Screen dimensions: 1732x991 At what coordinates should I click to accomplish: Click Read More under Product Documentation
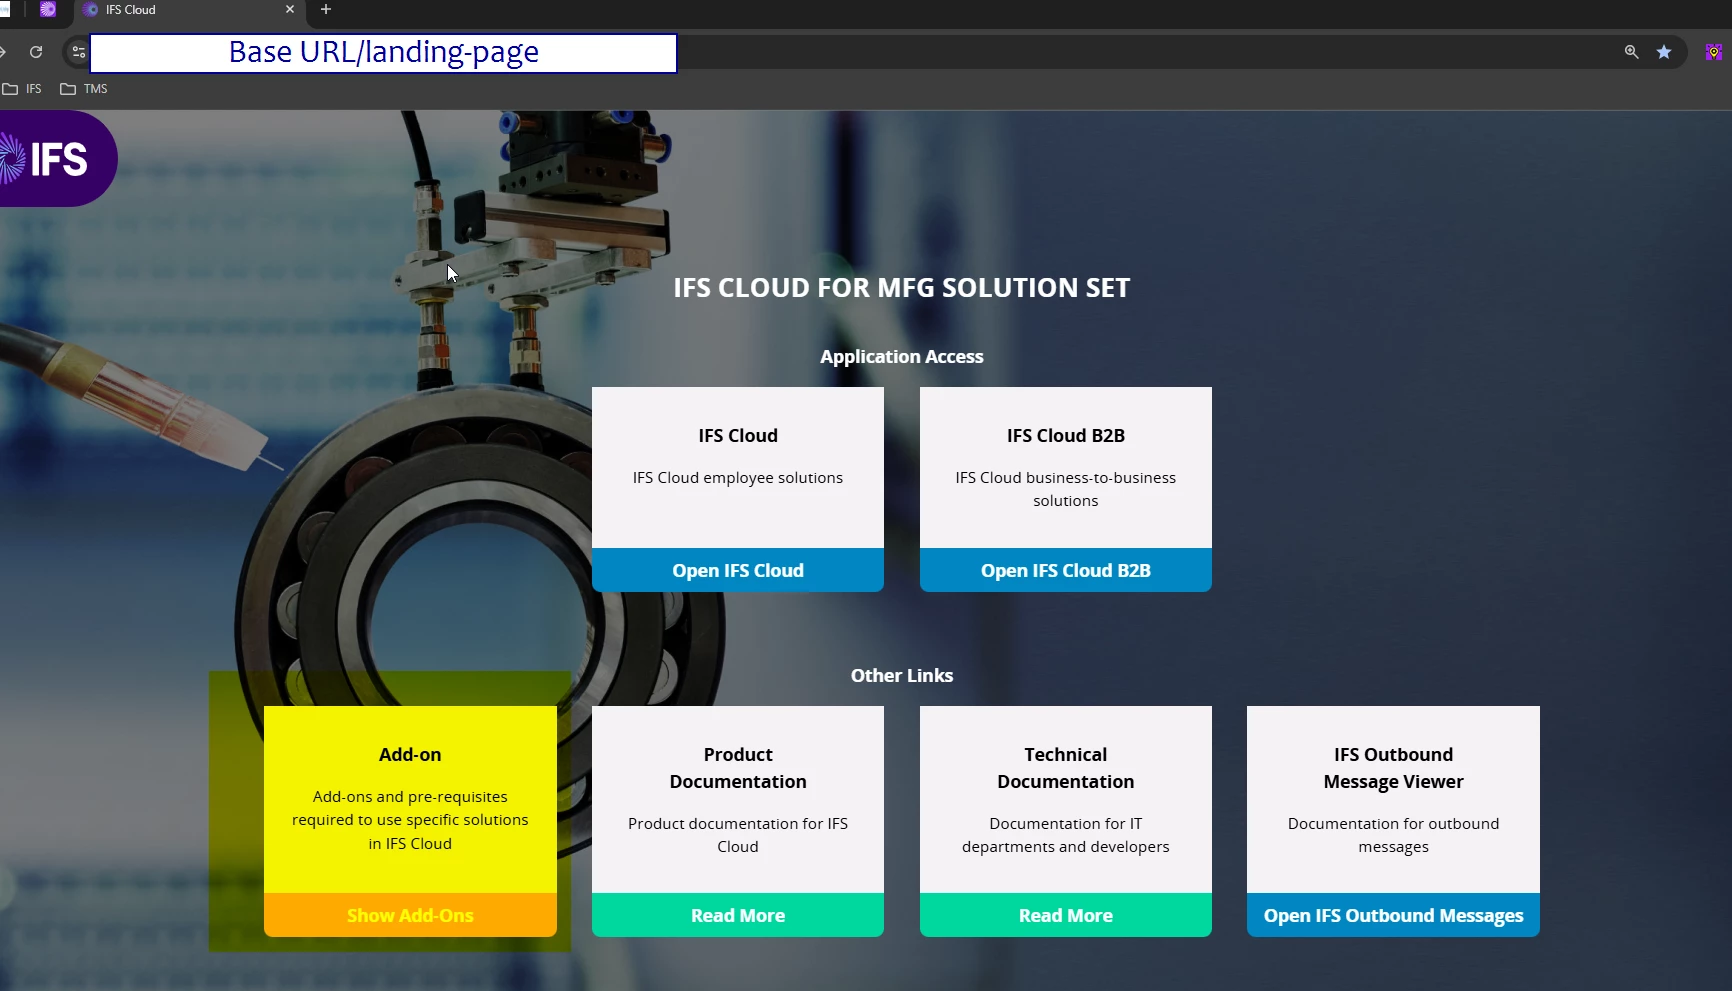[x=738, y=915]
